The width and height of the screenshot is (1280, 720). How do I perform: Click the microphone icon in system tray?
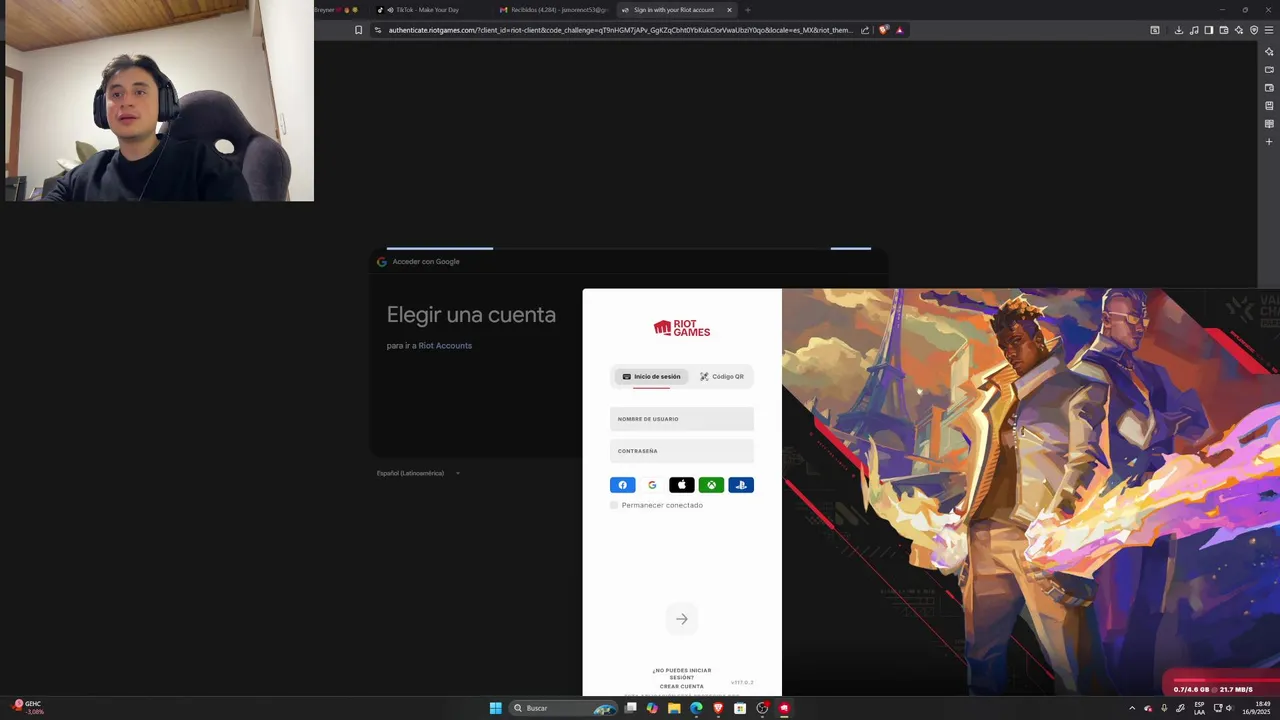(1164, 708)
